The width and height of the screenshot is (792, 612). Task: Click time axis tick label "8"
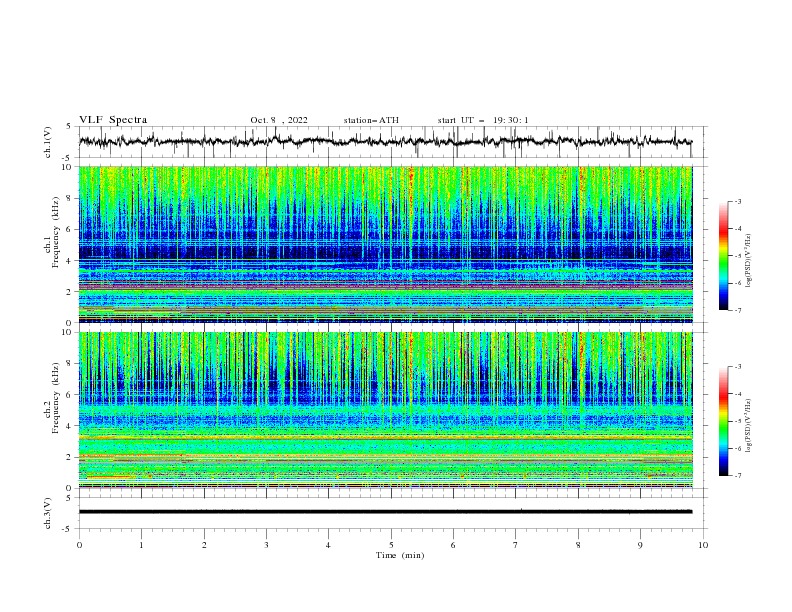pos(578,545)
